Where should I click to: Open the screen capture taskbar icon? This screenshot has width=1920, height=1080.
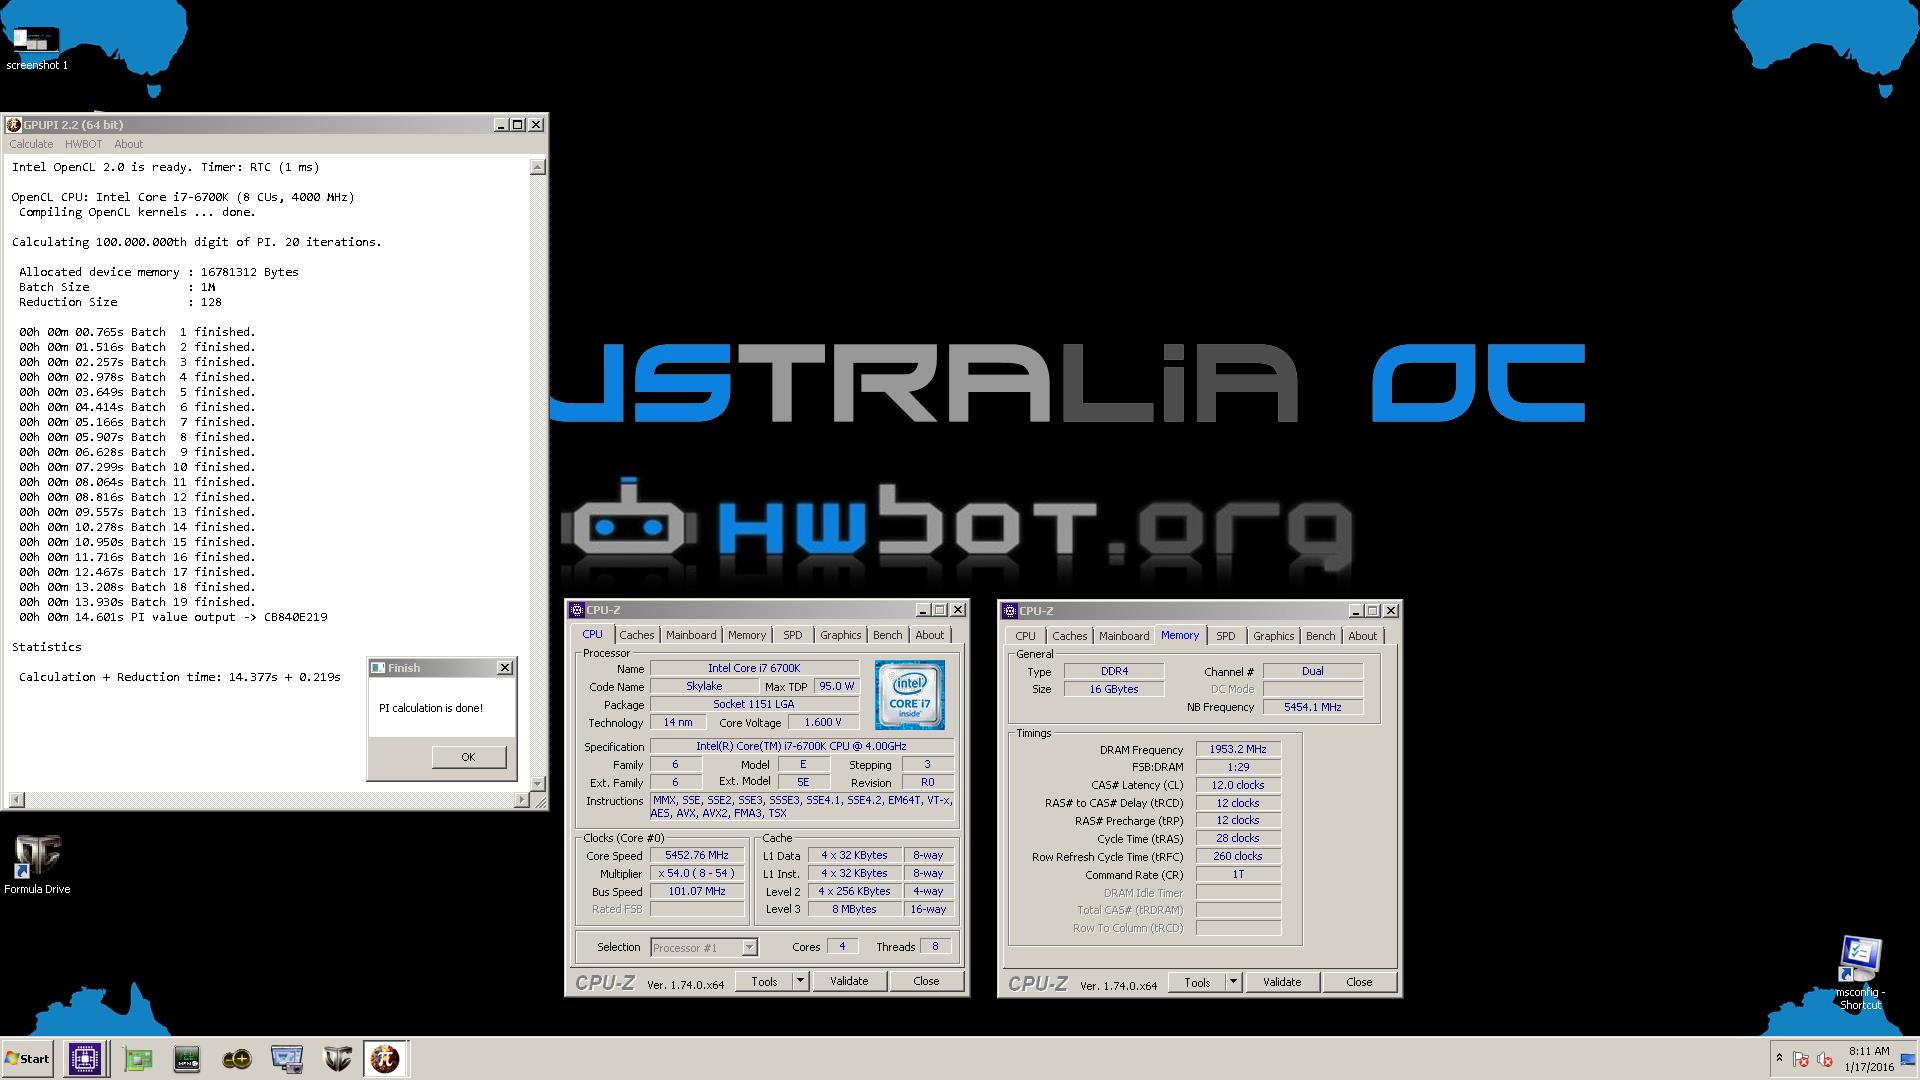[287, 1058]
